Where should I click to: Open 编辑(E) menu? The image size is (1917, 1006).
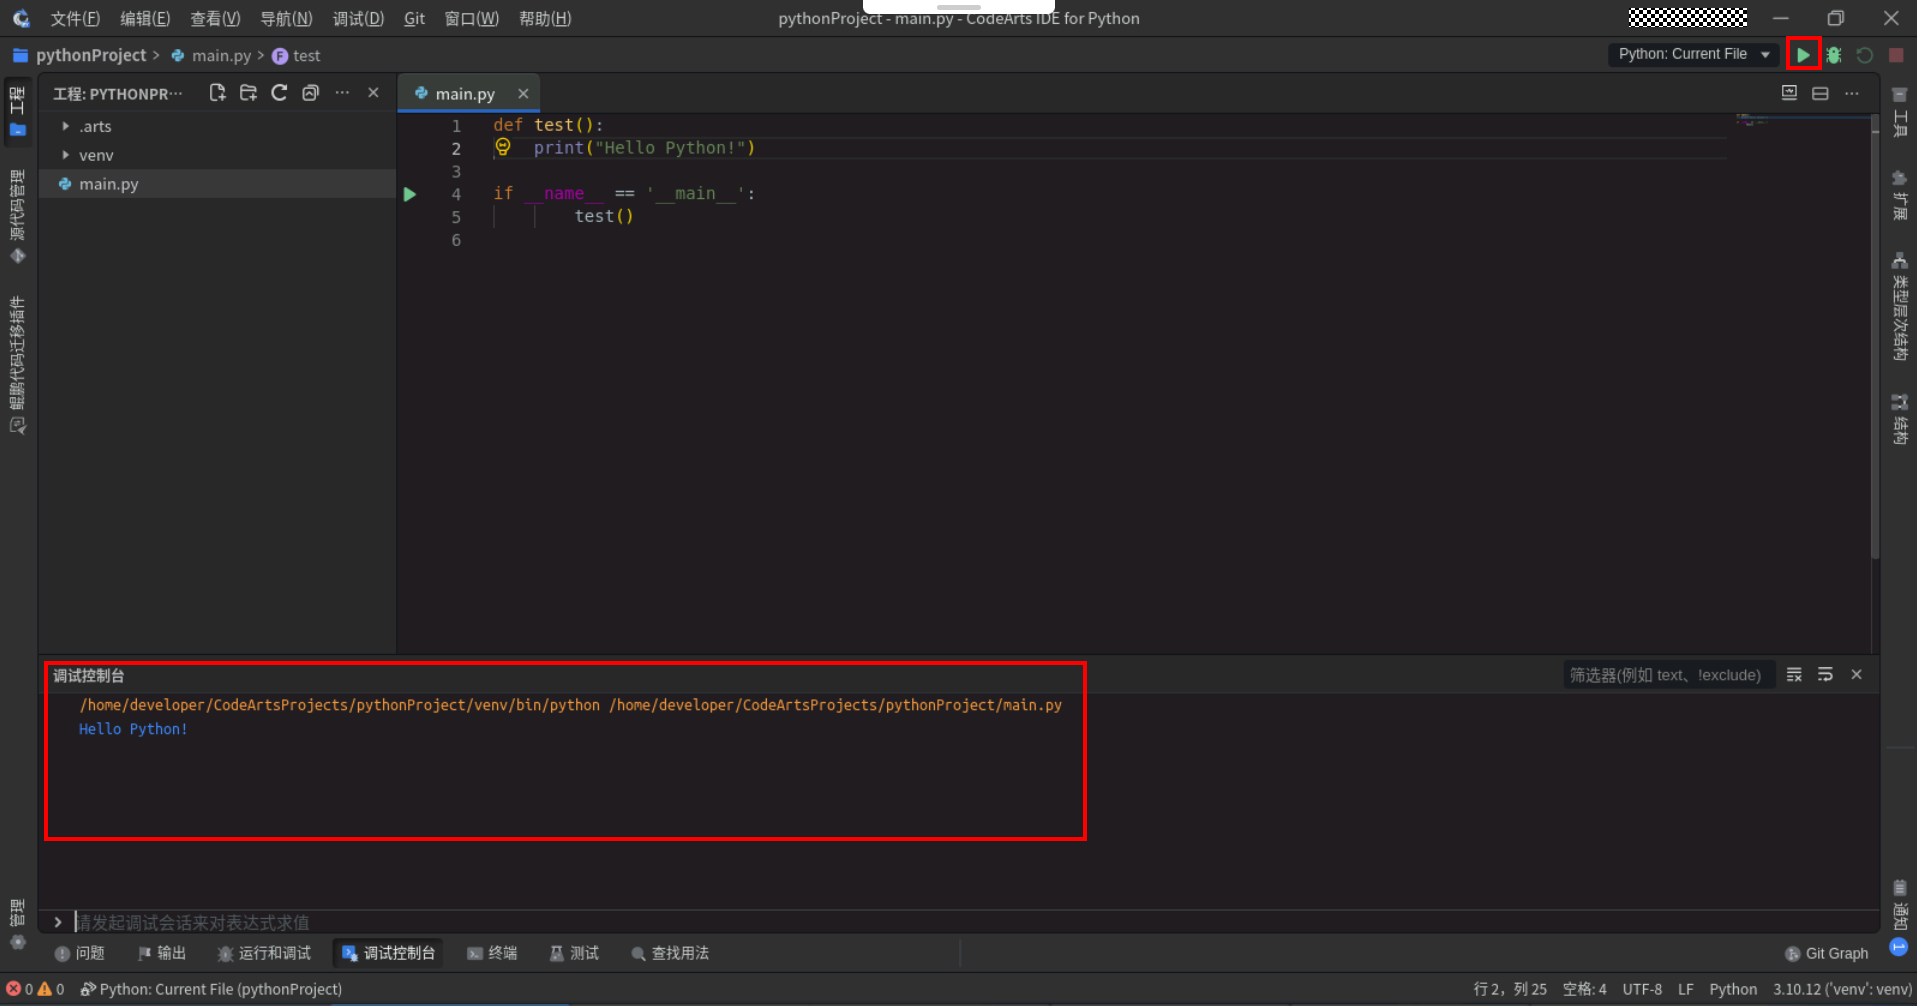point(145,18)
